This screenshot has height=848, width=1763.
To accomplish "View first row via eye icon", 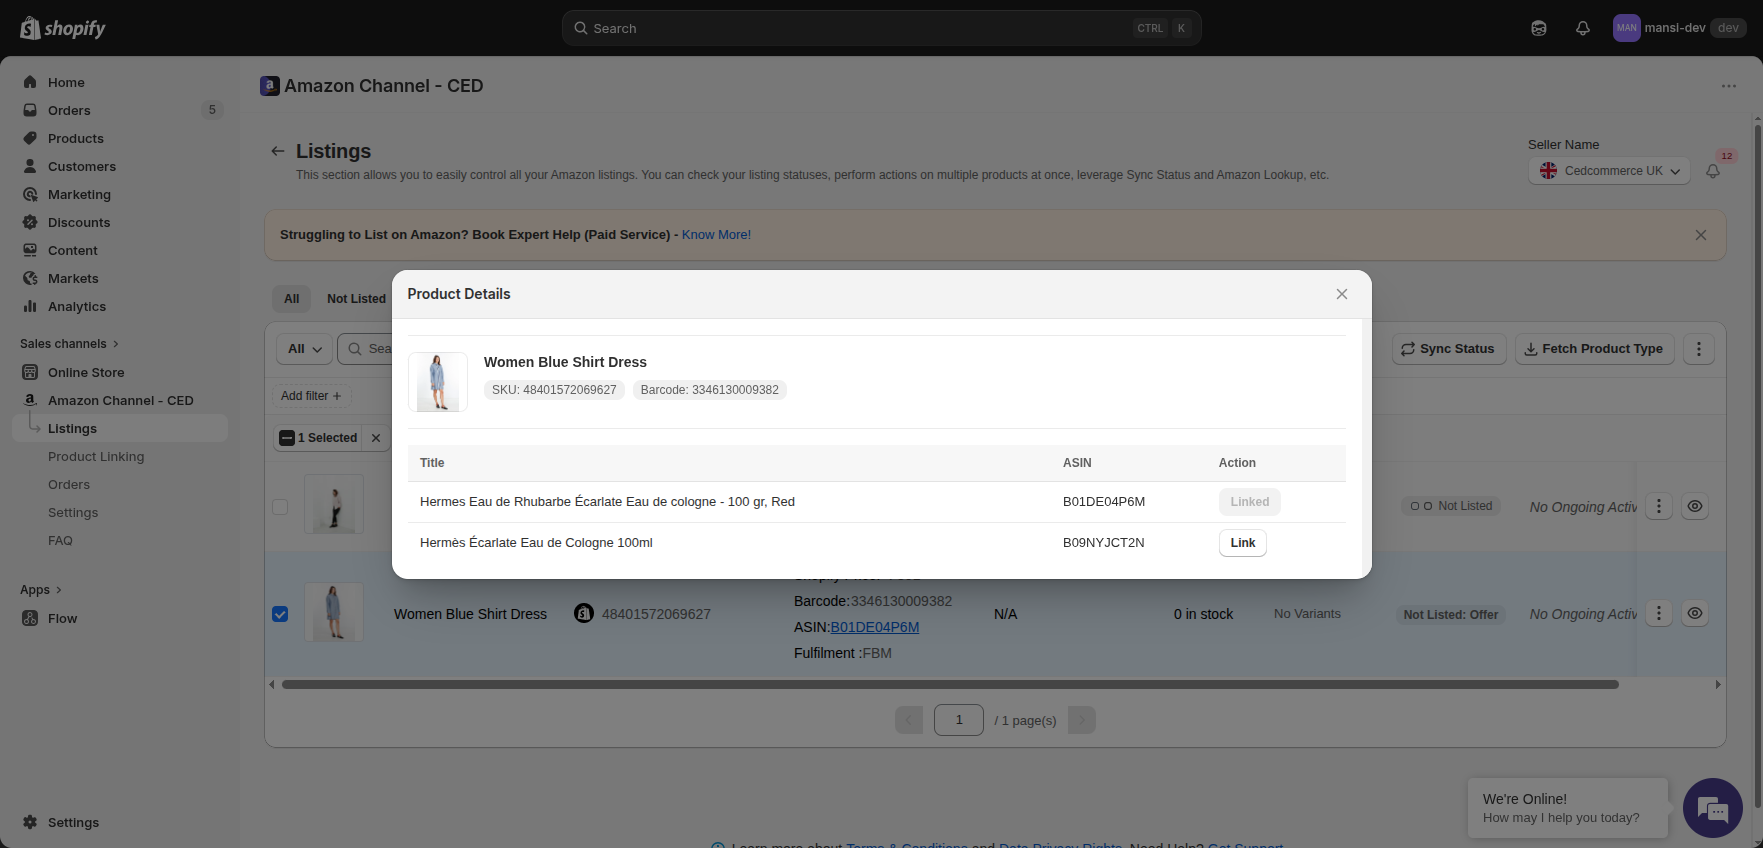I will [x=1695, y=507].
